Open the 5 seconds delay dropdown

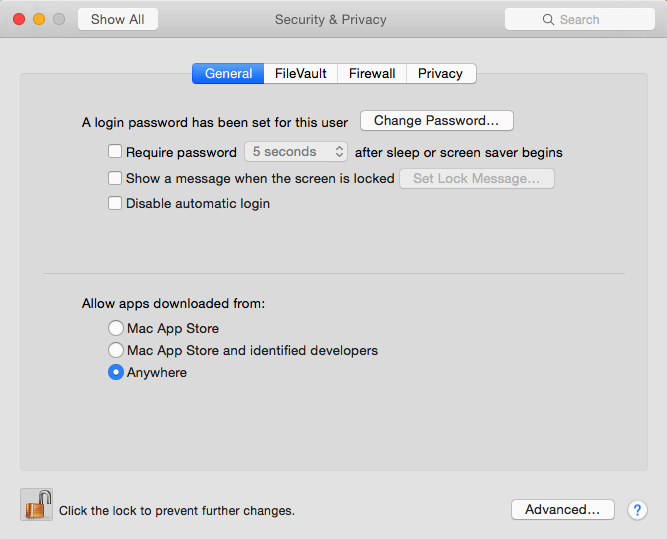coord(296,152)
